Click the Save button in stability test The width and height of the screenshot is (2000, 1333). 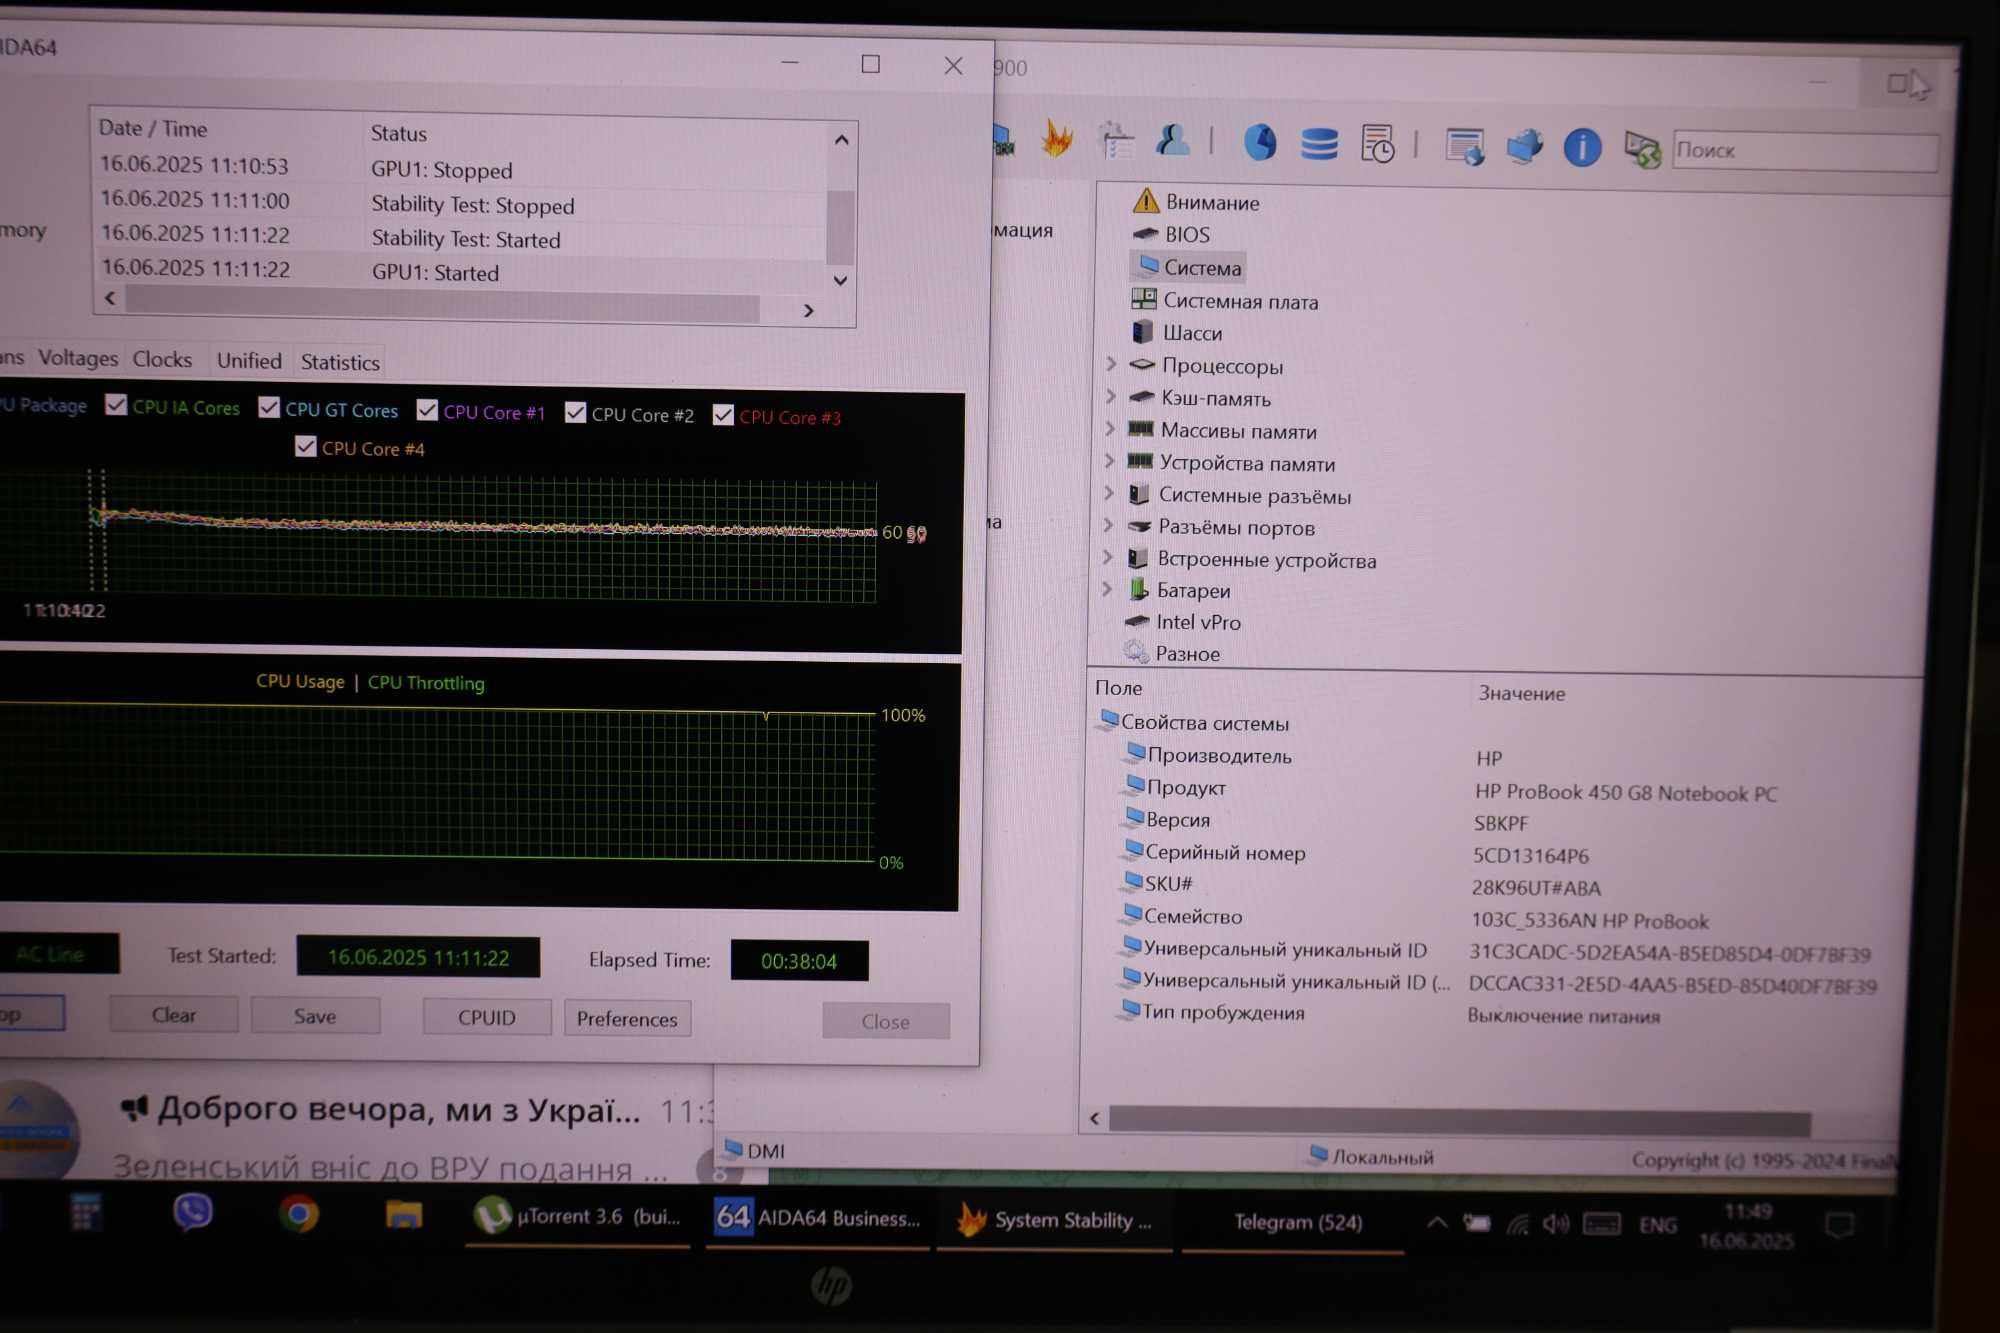point(315,1017)
